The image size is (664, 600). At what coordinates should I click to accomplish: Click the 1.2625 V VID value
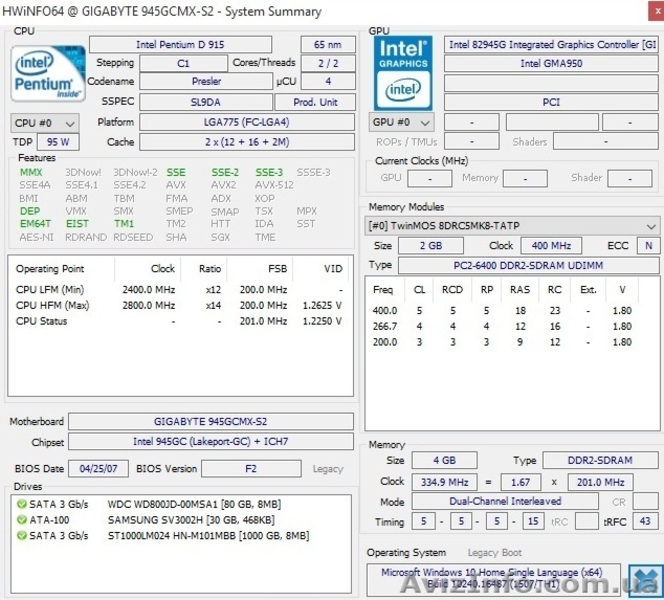(322, 305)
